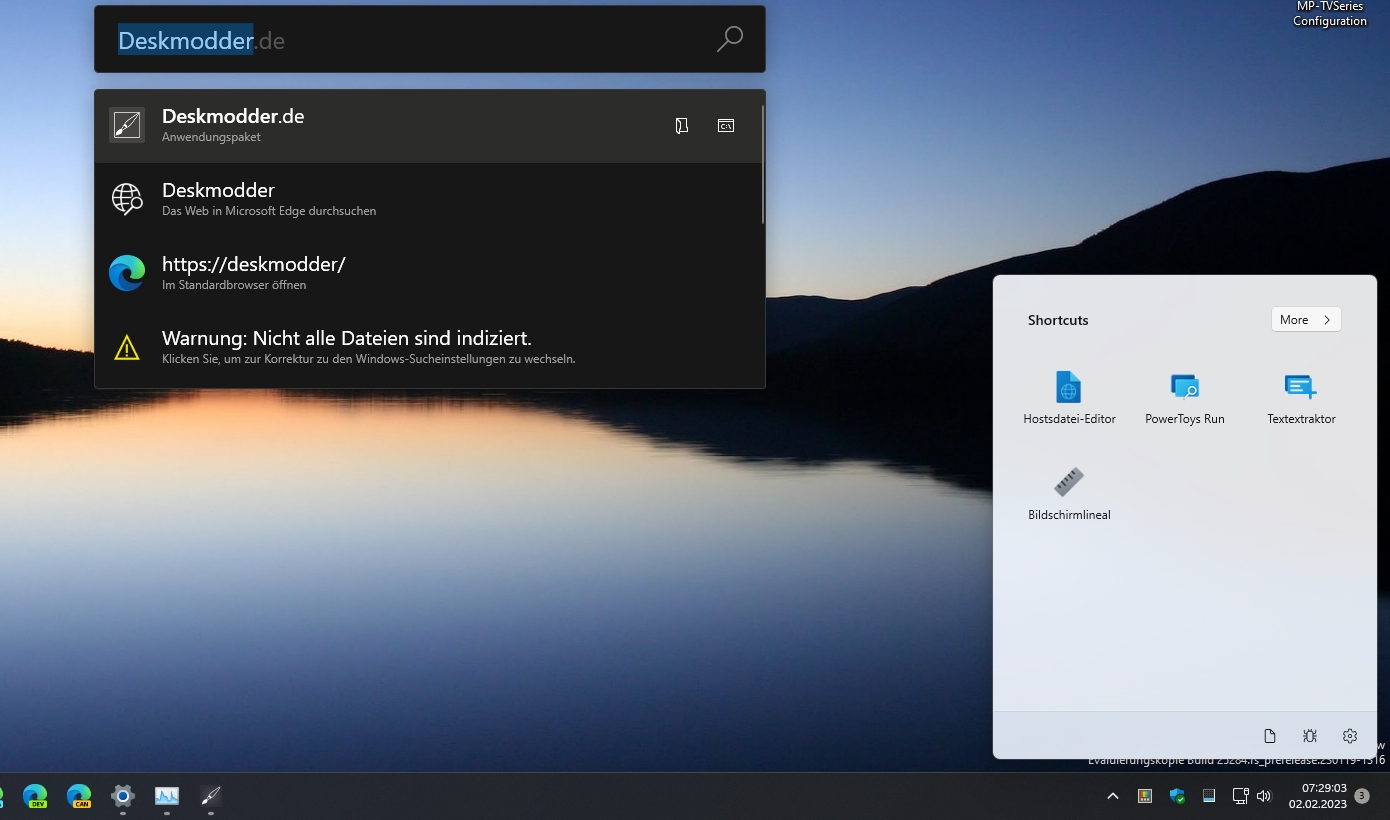The image size is (1390, 820).
Task: Open network status tray icon
Action: pyautogui.click(x=1240, y=796)
